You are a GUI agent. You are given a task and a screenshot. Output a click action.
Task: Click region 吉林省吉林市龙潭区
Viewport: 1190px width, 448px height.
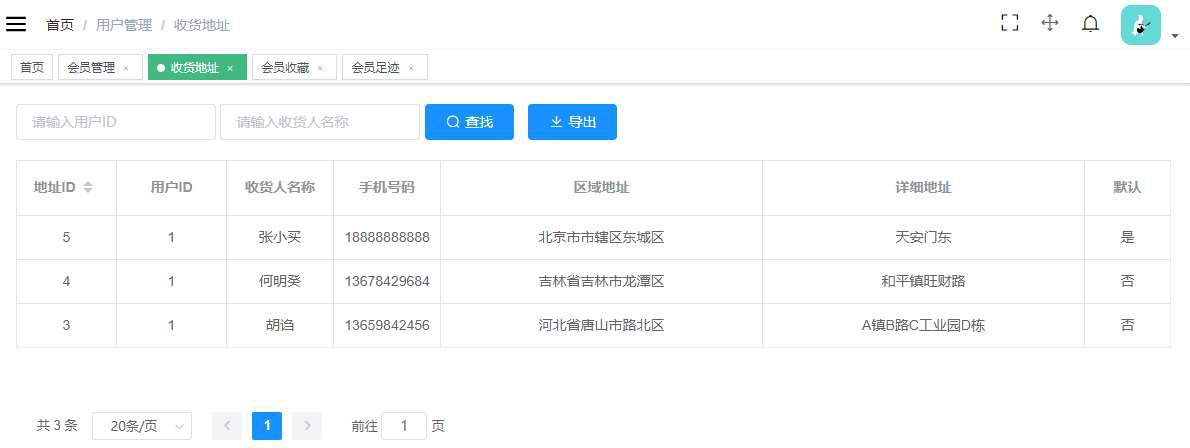coord(601,281)
